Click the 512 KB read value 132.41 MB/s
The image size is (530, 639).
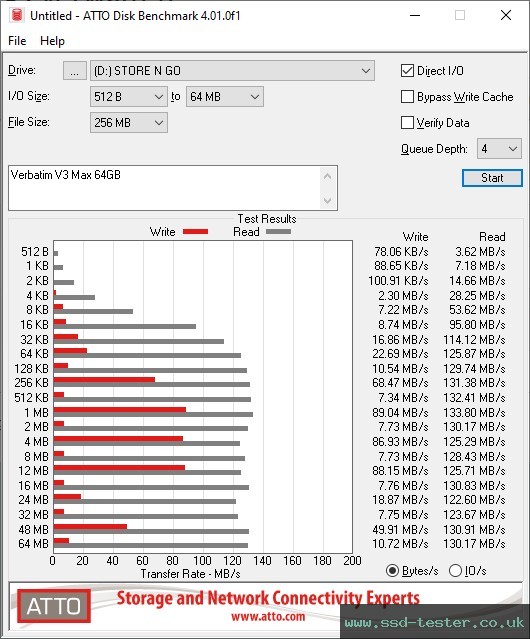(x=474, y=397)
